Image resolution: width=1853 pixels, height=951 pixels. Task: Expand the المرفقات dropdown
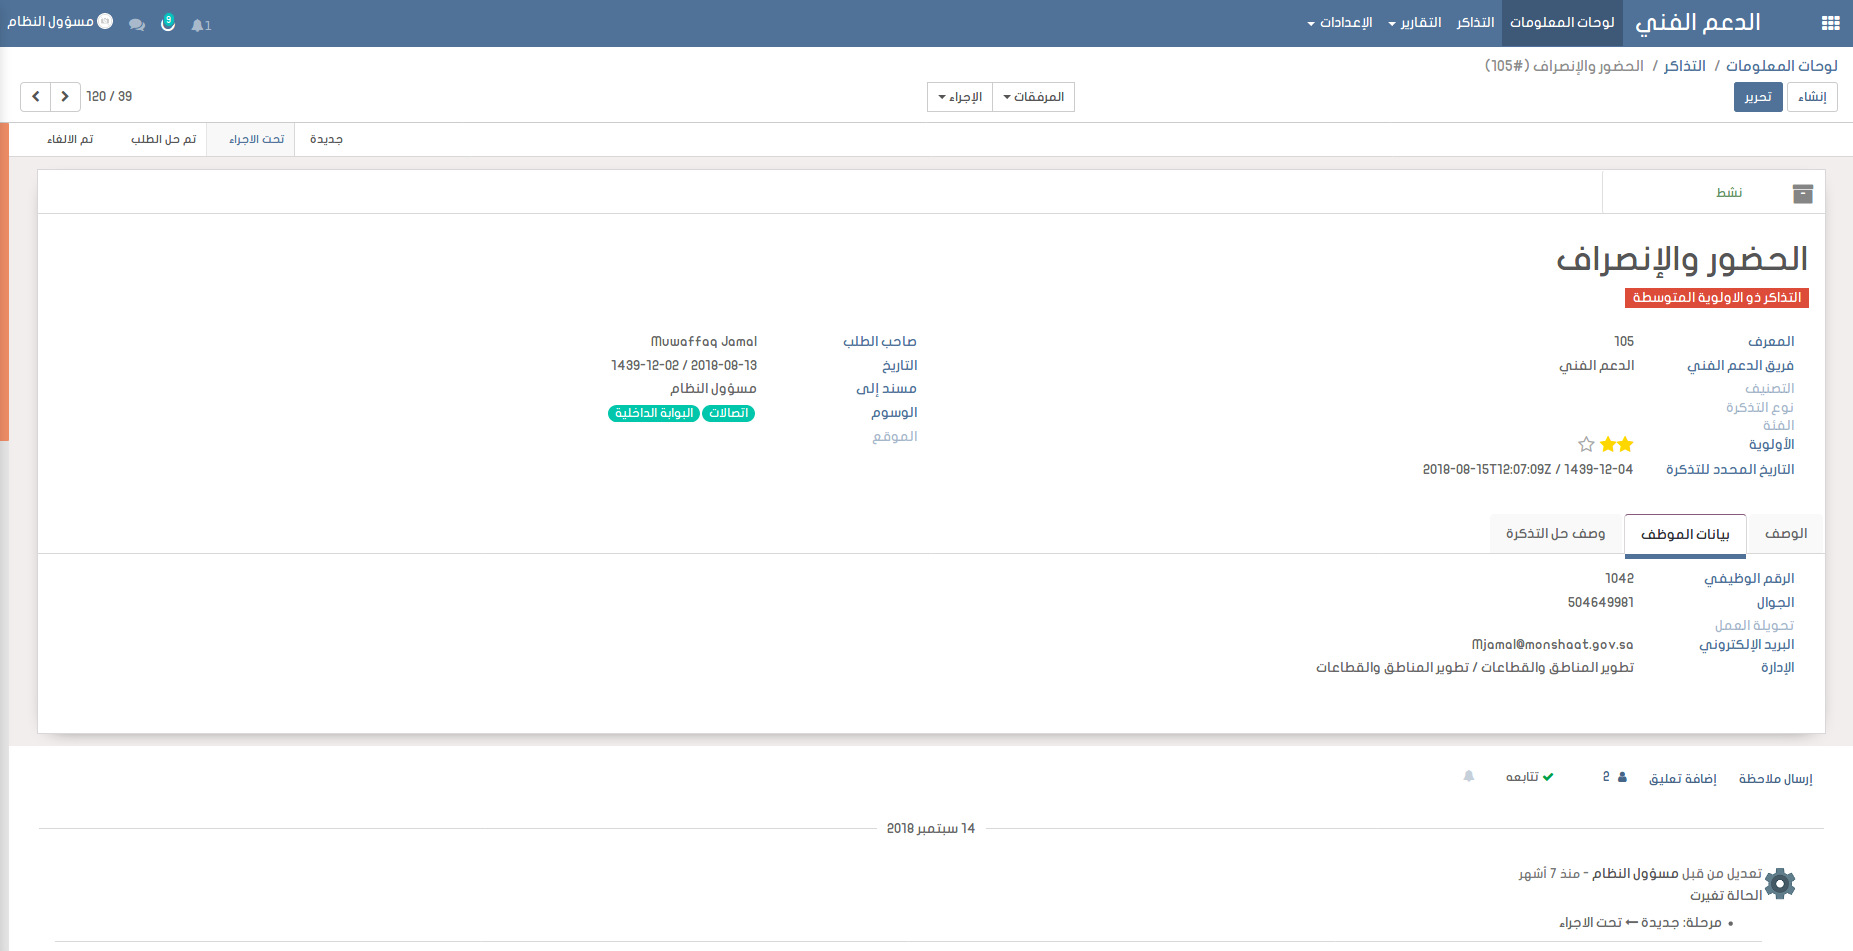click(1033, 97)
